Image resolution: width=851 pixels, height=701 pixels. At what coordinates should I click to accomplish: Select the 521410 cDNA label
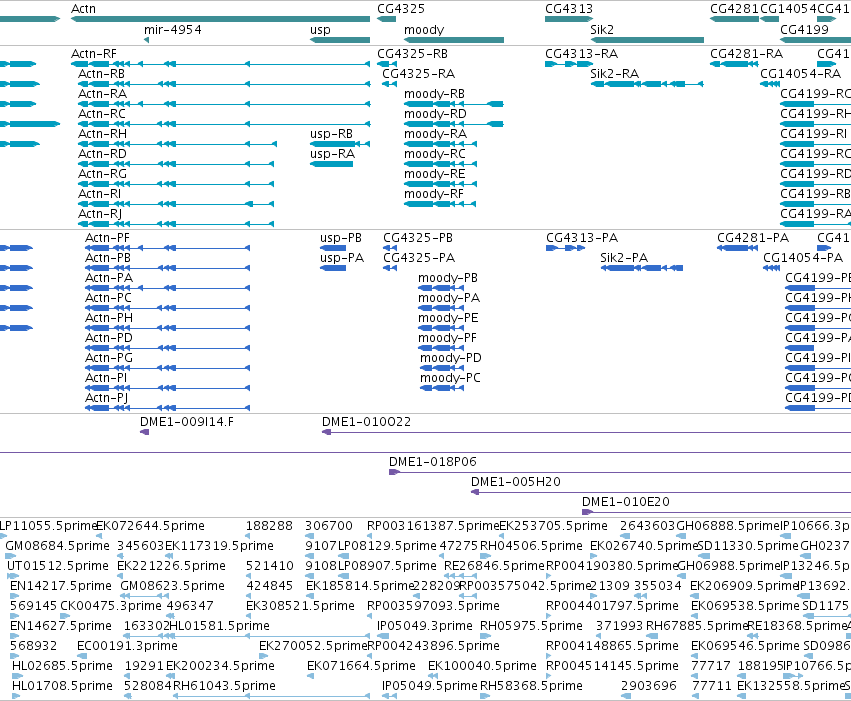click(270, 566)
